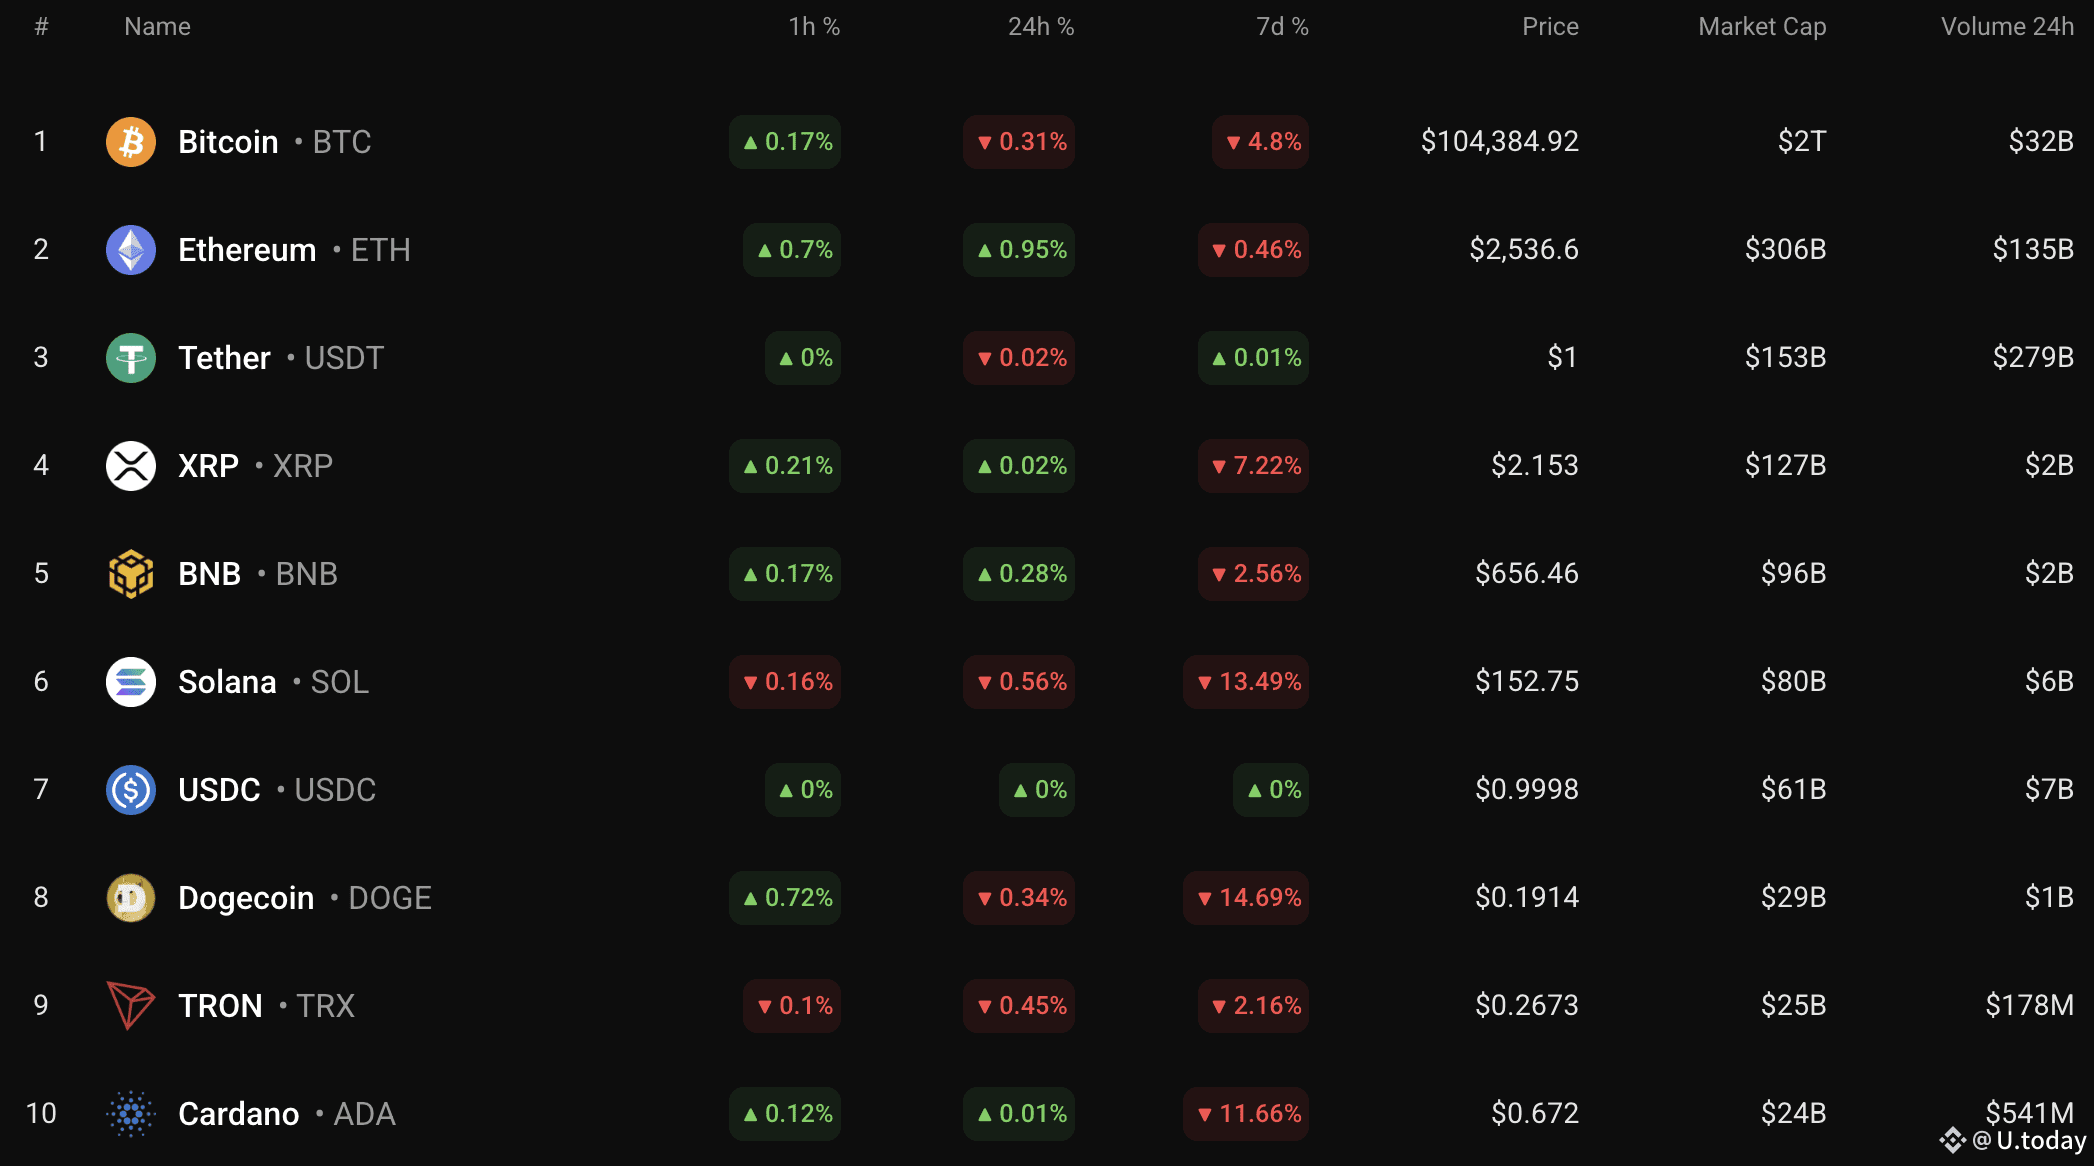Select the Solana striped logo icon
Image resolution: width=2094 pixels, height=1166 pixels.
(x=131, y=682)
